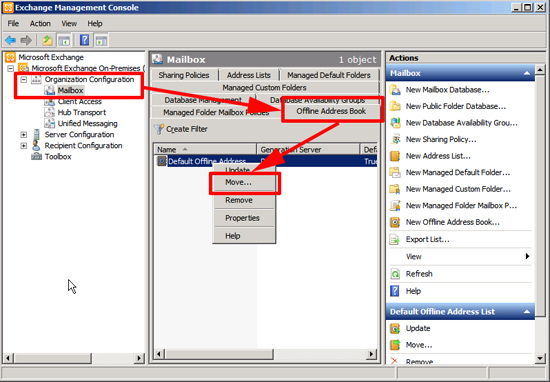The width and height of the screenshot is (550, 382).
Task: Collapse Default Offline Address List section
Action: click(526, 311)
